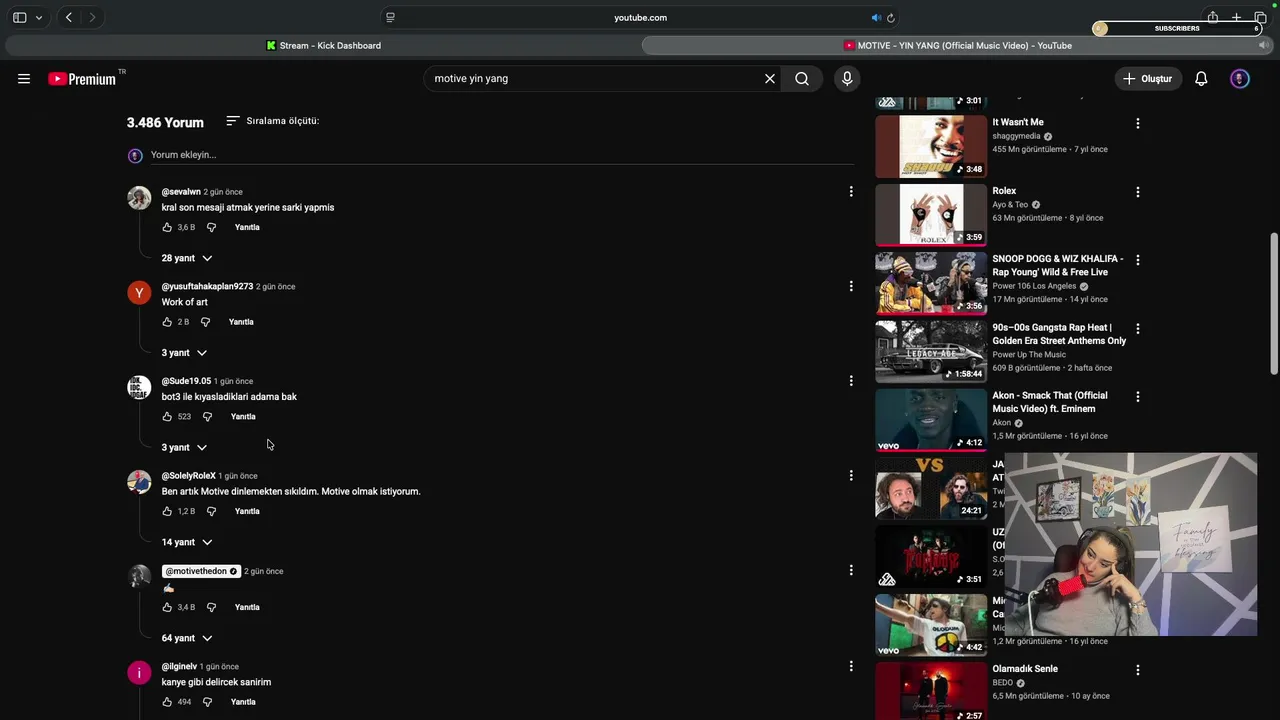Open the YouTube hamburger guide menu
Viewport: 1280px width, 720px height.
[24, 79]
